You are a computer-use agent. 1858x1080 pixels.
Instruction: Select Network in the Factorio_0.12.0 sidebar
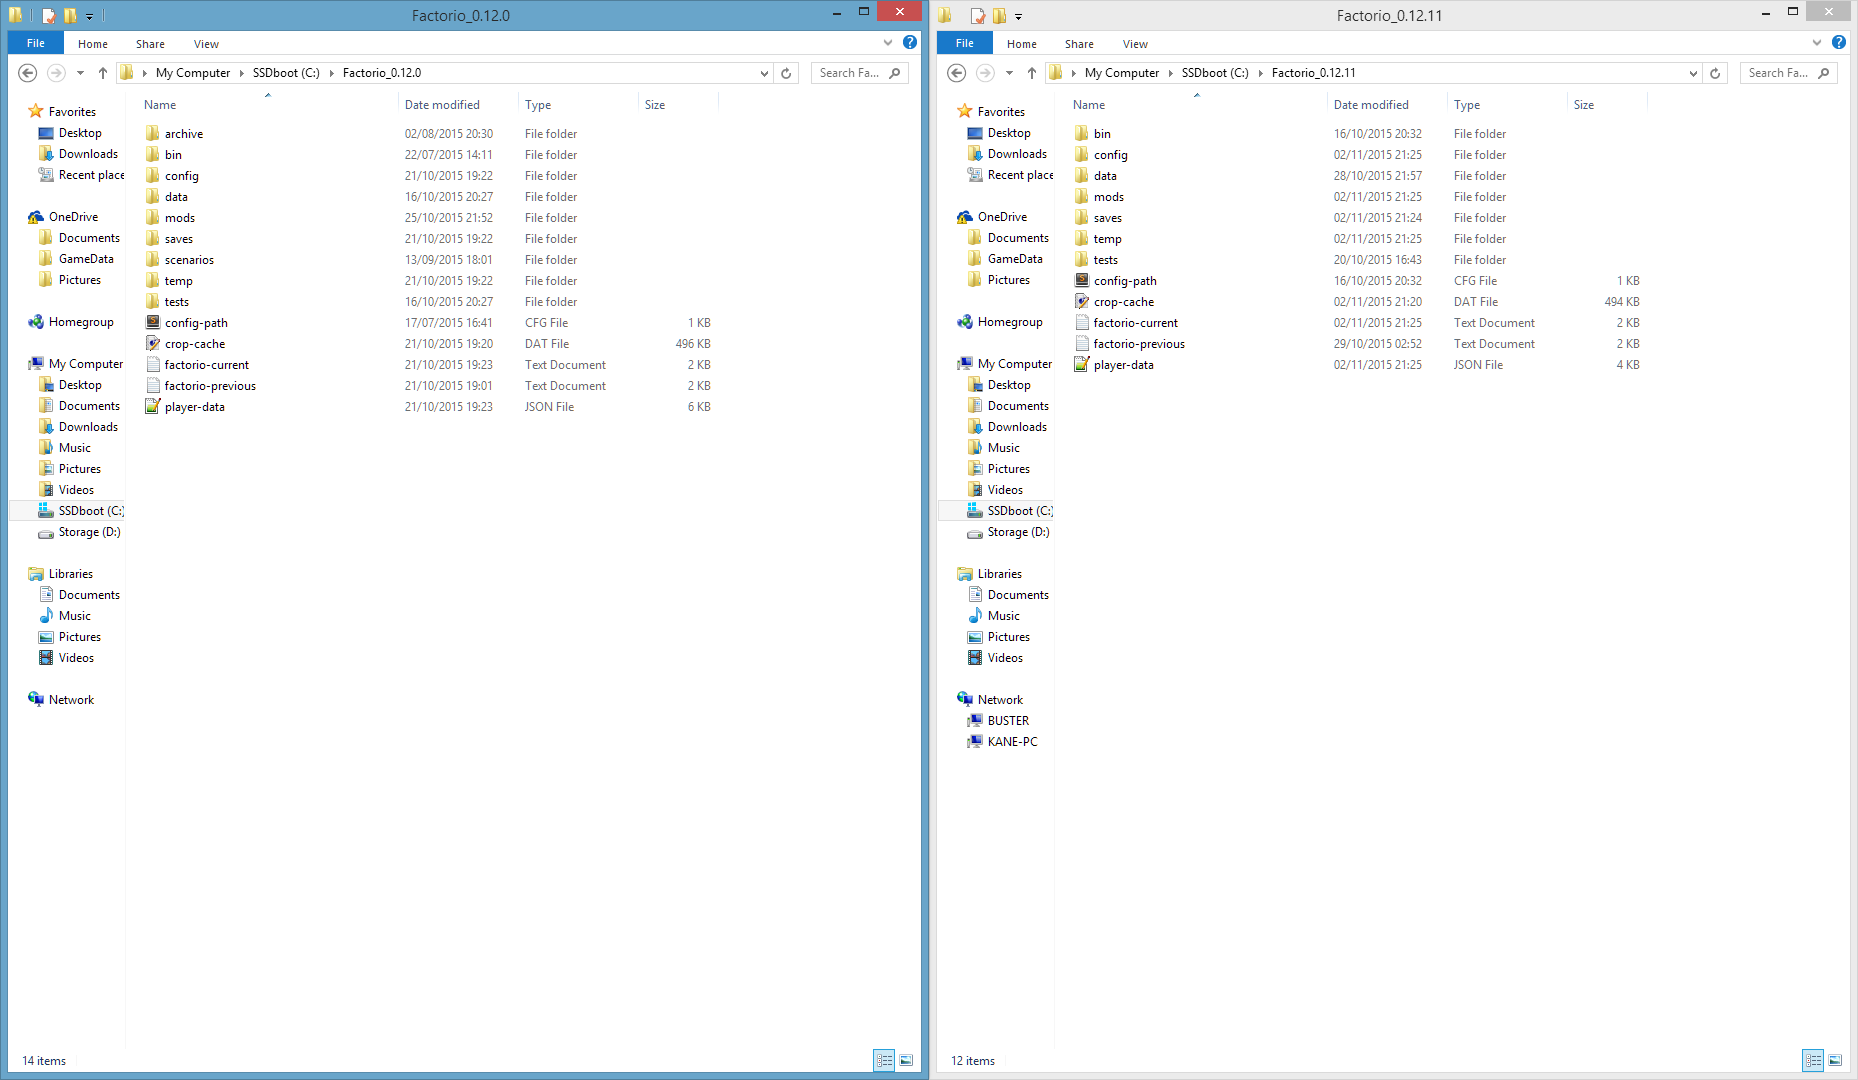[71, 700]
